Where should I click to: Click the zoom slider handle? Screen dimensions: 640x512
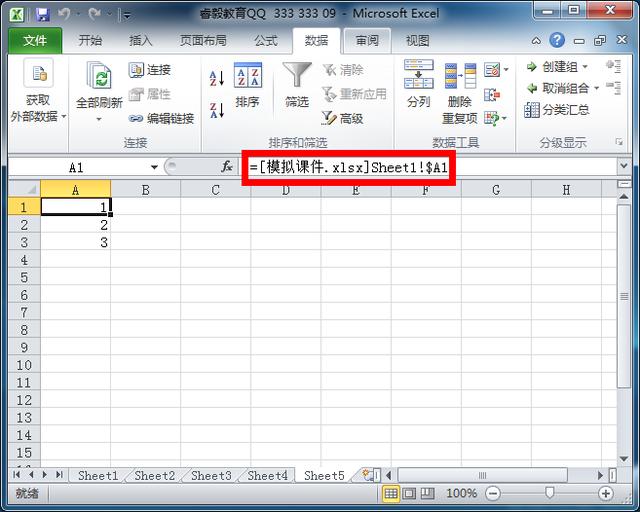pyautogui.click(x=549, y=493)
